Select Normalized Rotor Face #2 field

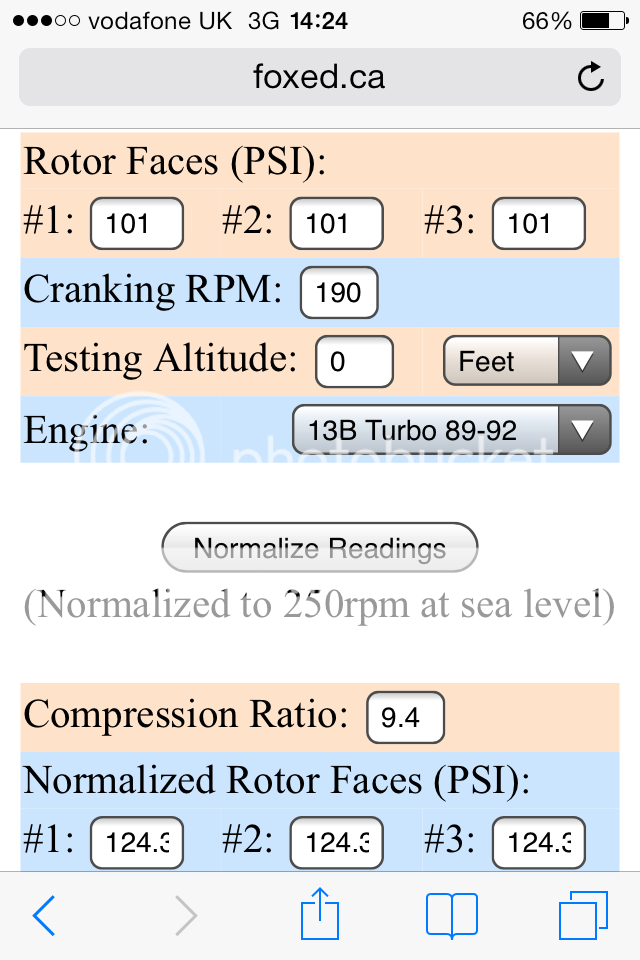[336, 843]
